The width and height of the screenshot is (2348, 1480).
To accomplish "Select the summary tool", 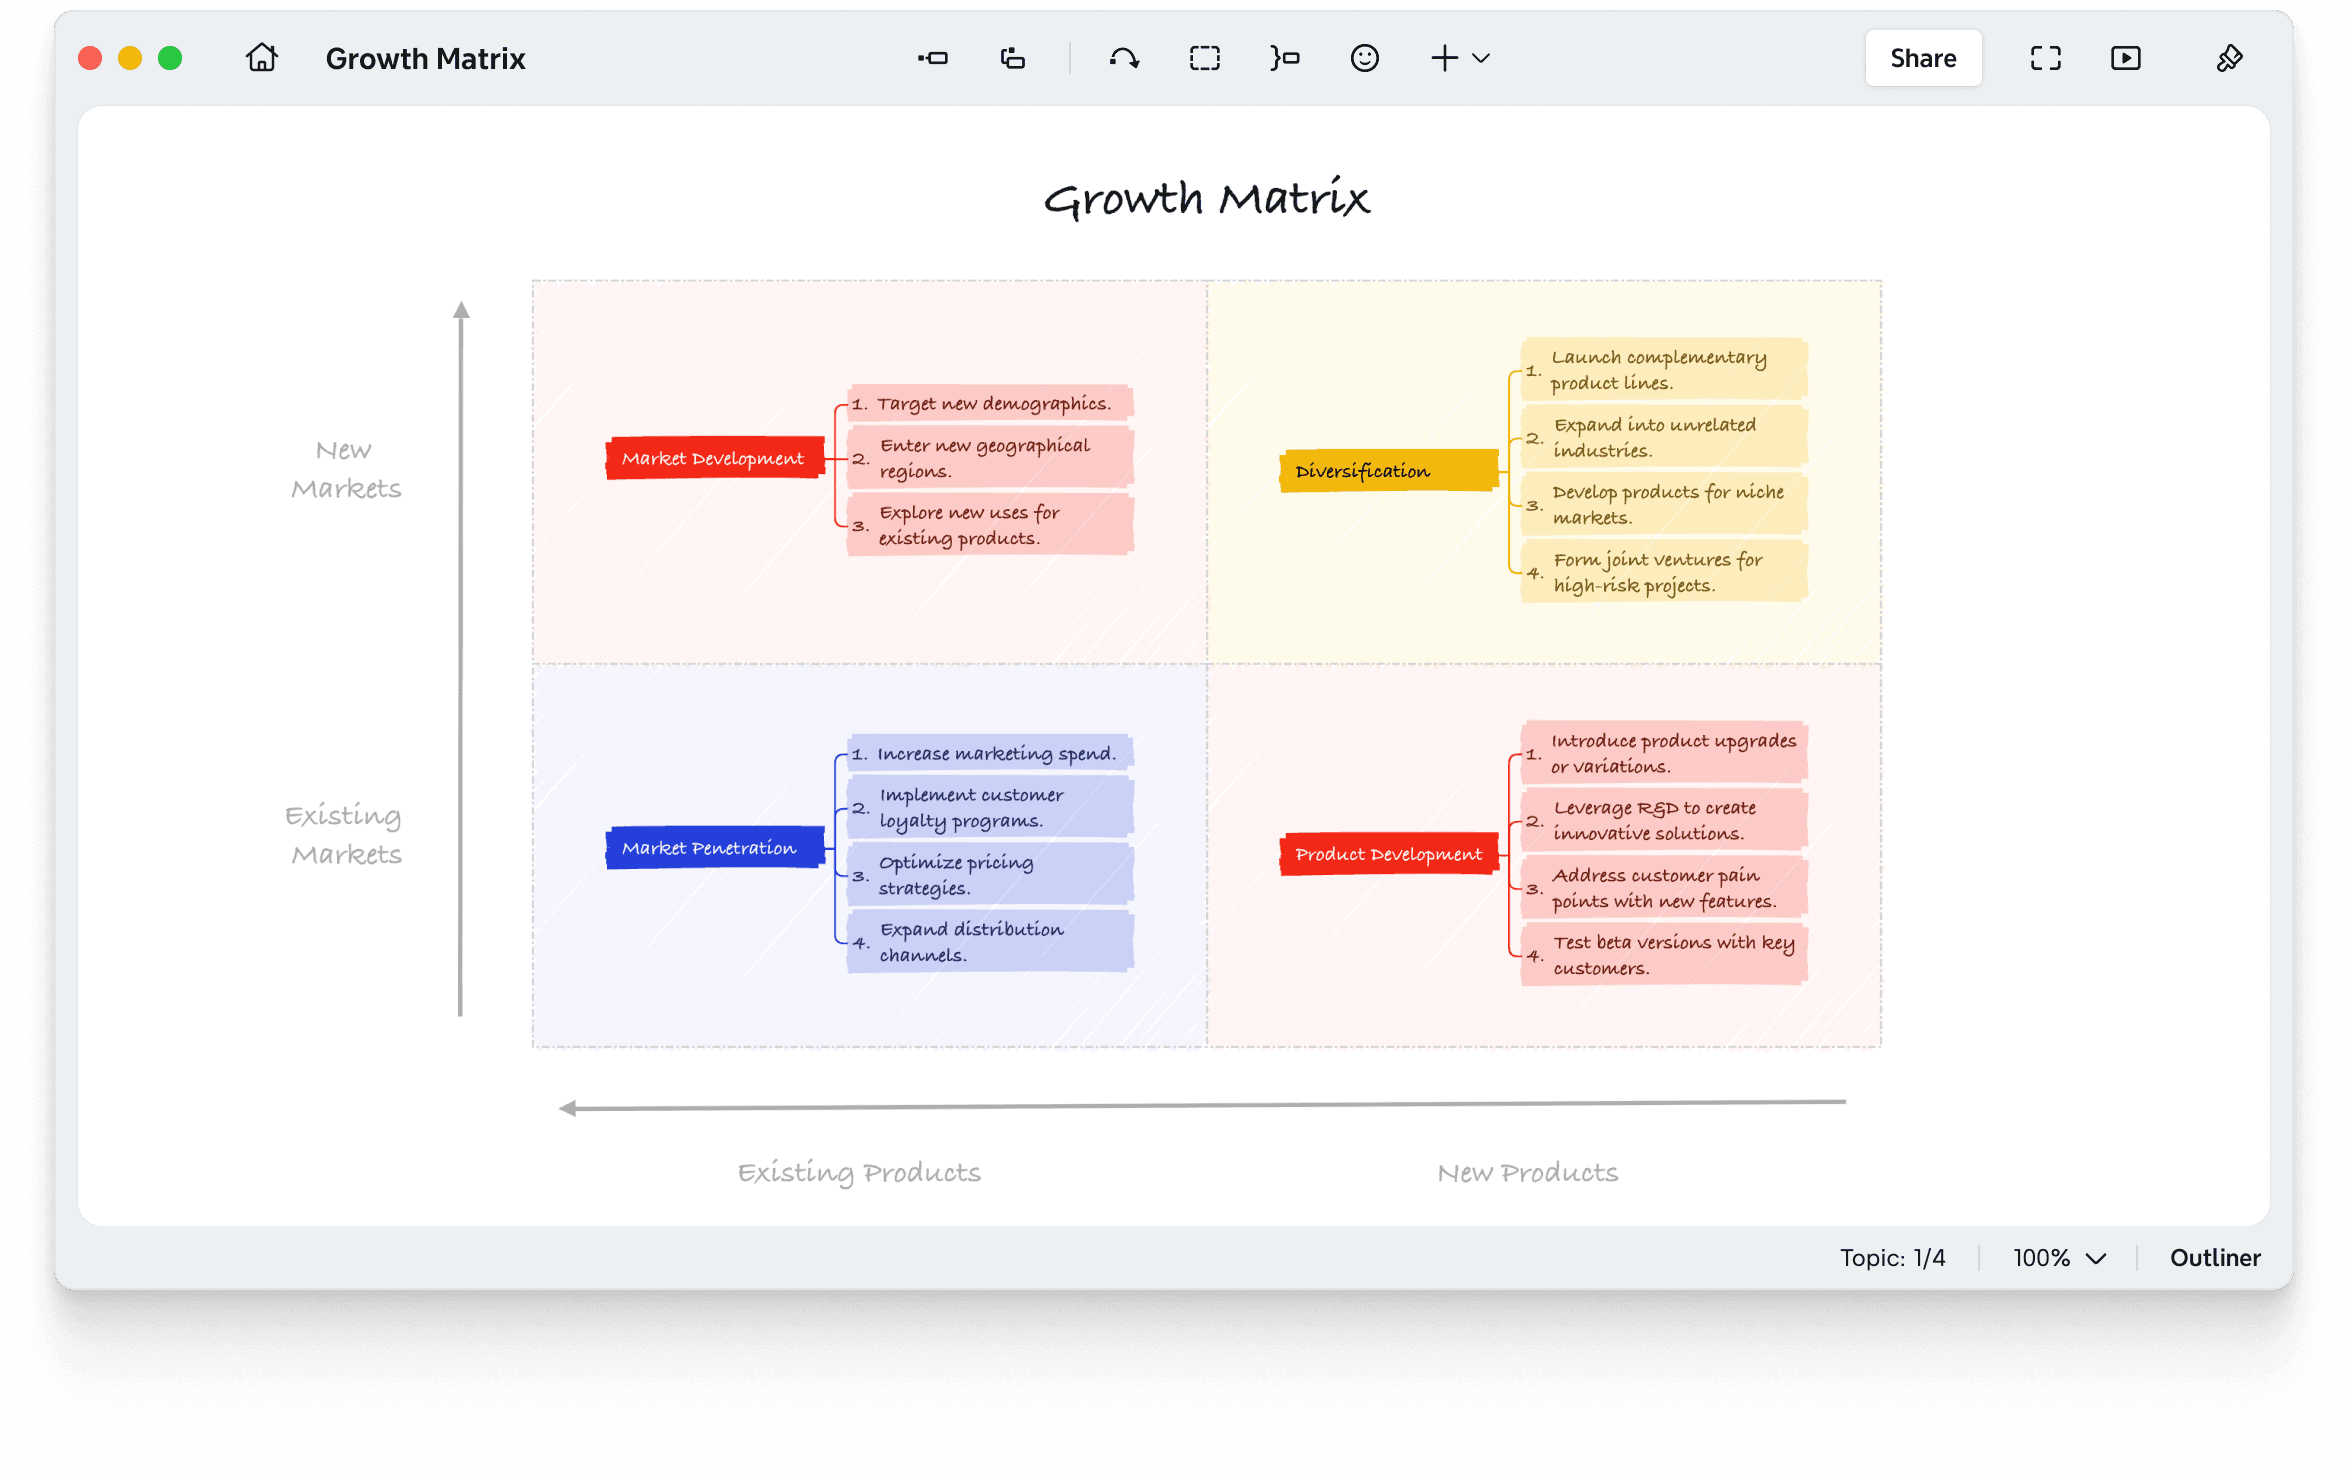I will pyautogui.click(x=1283, y=58).
